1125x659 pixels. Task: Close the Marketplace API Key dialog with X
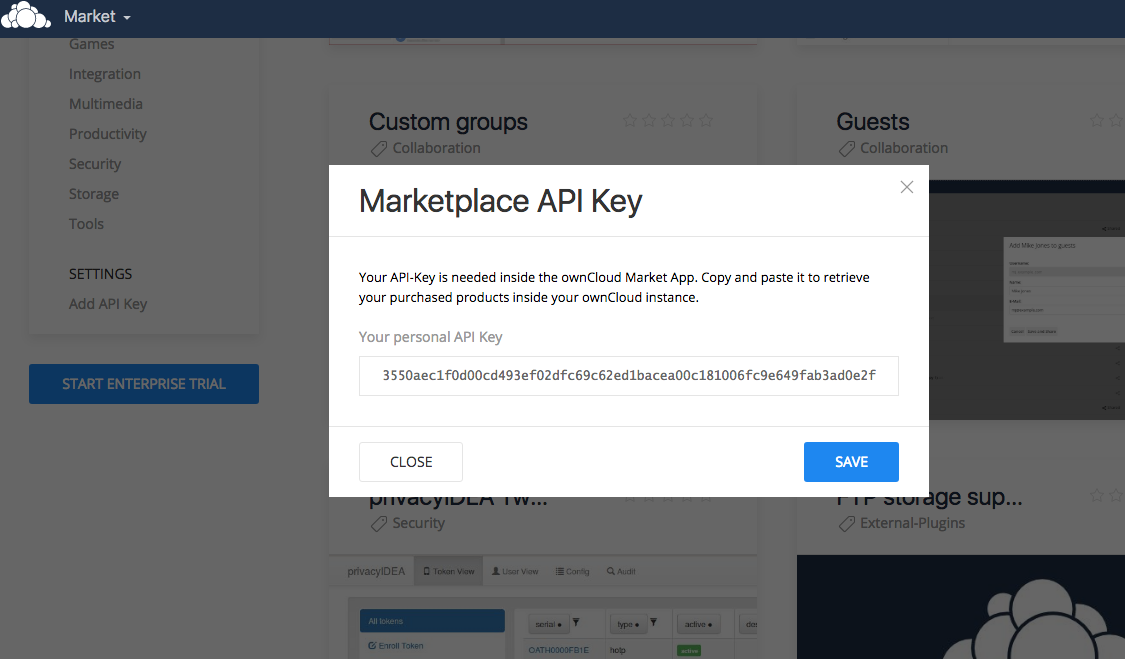click(906, 187)
